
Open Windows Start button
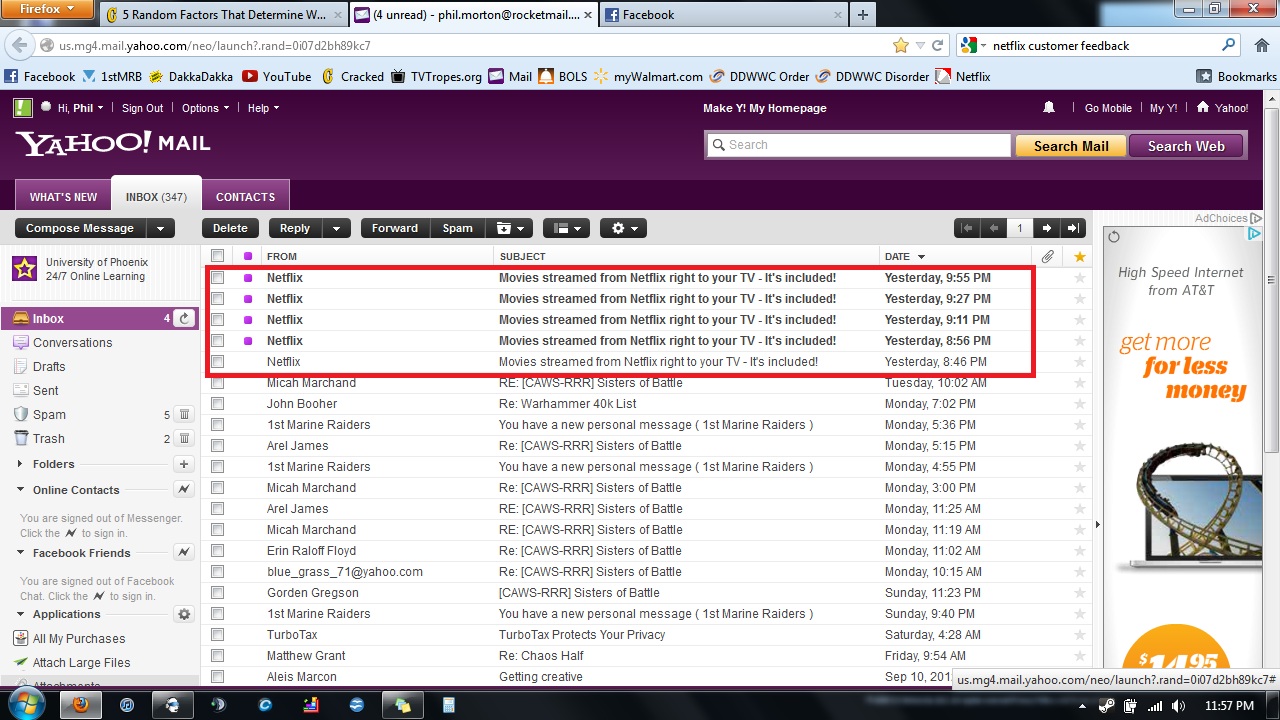[24, 704]
